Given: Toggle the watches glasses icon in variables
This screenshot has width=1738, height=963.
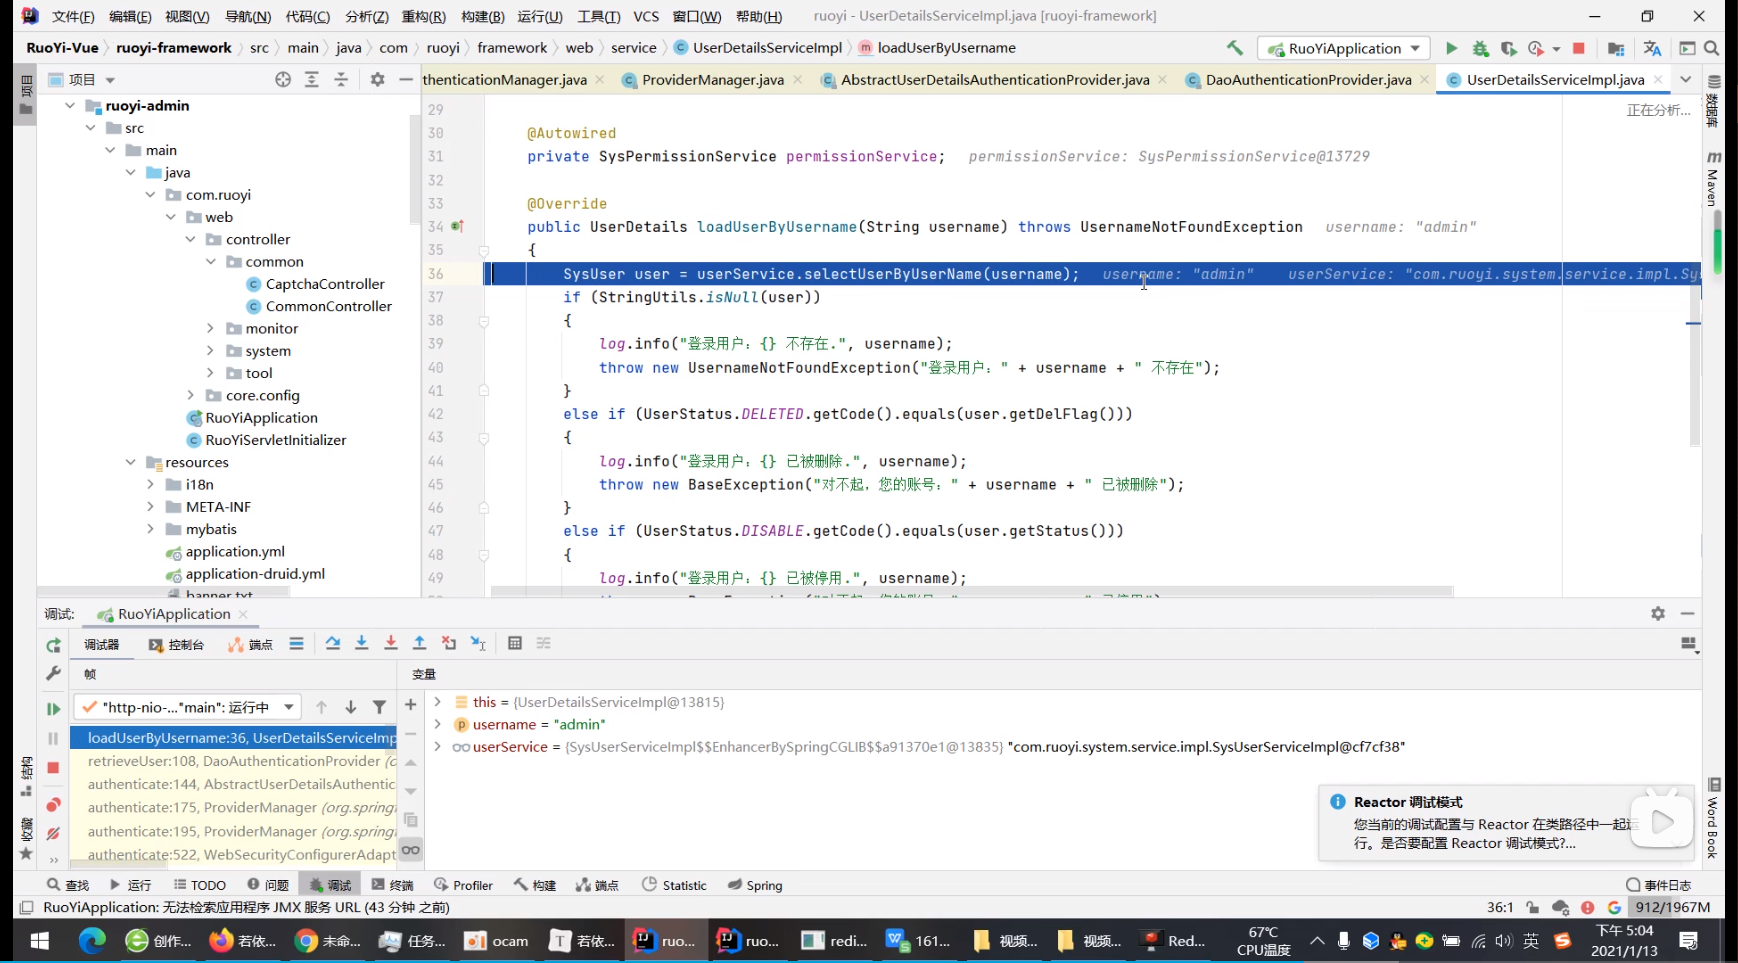Looking at the screenshot, I should (x=410, y=850).
